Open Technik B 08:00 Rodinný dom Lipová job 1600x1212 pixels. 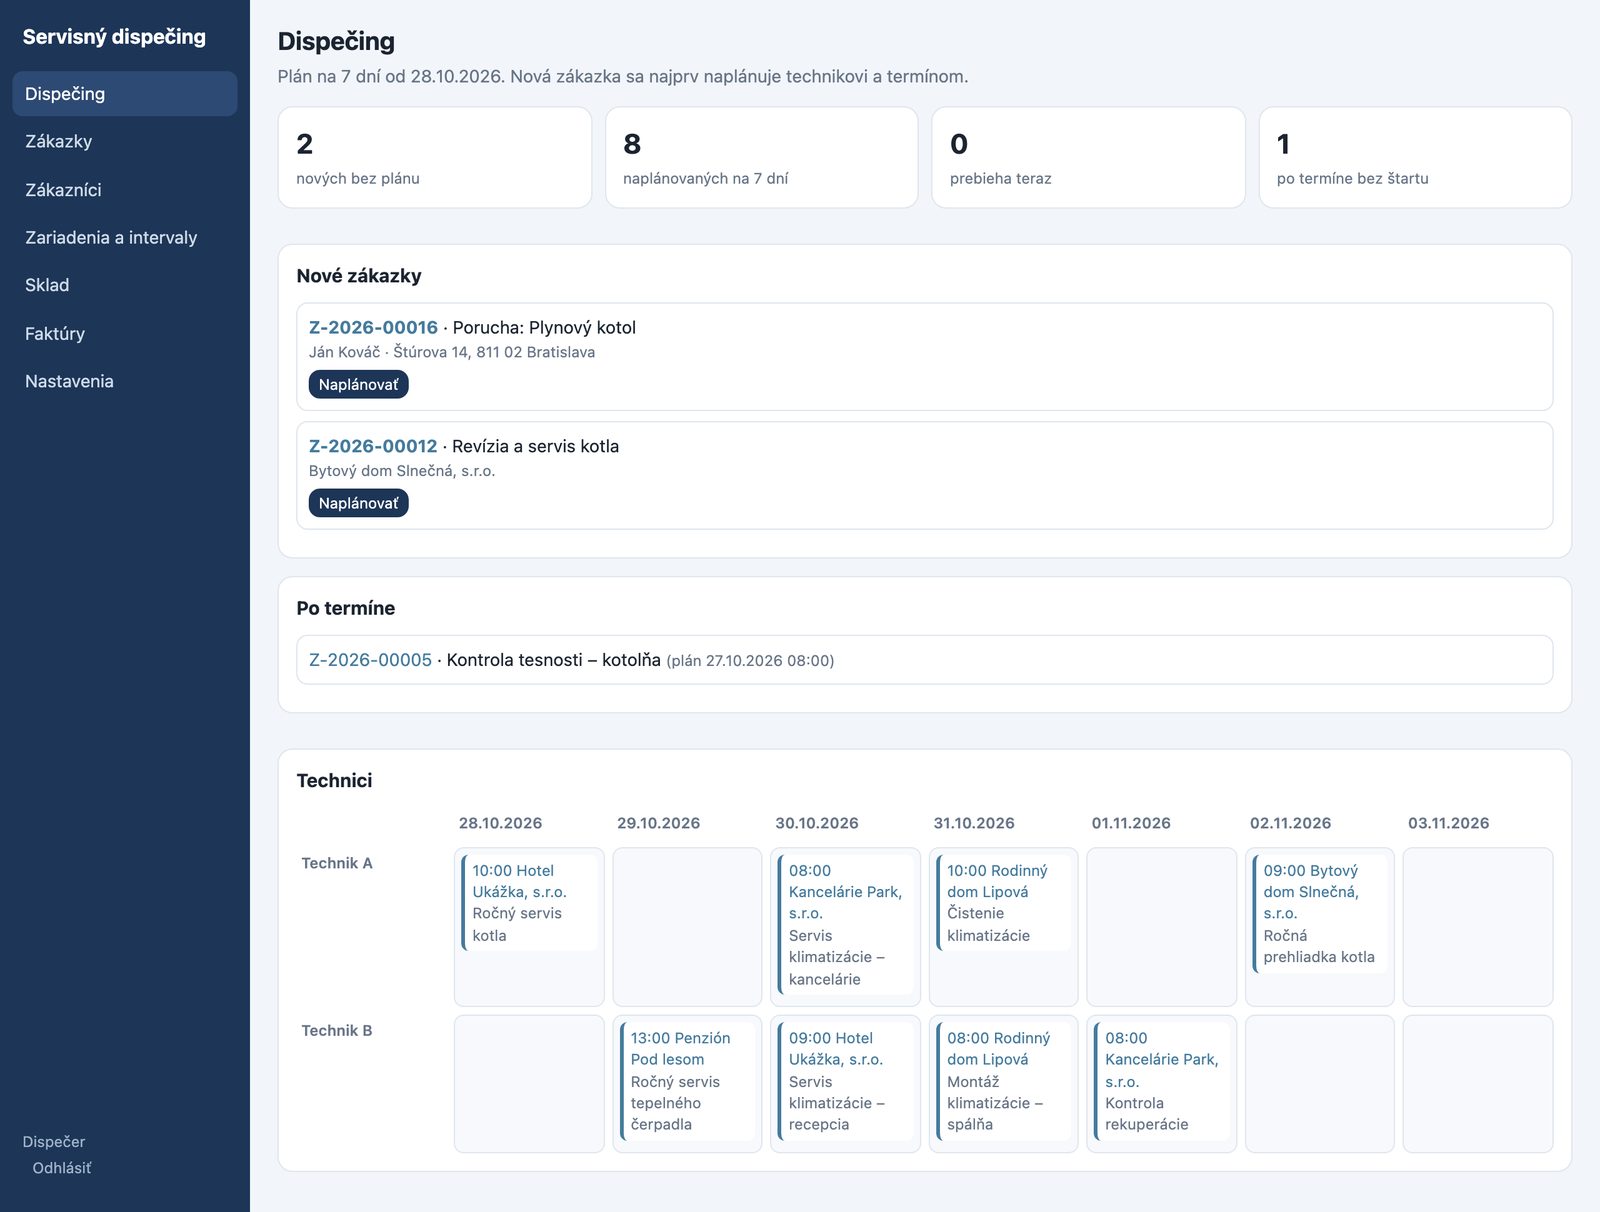click(x=1003, y=1081)
